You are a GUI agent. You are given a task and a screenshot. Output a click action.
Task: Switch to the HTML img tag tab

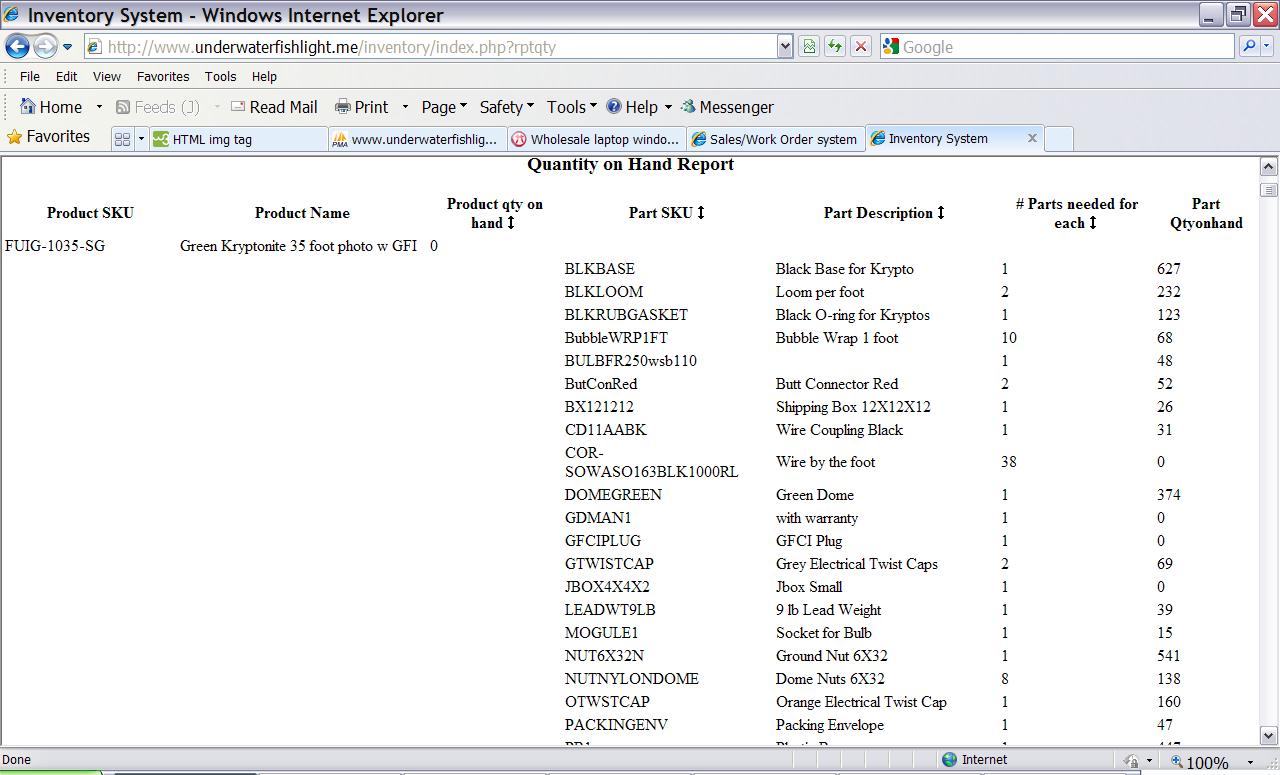pyautogui.click(x=238, y=139)
